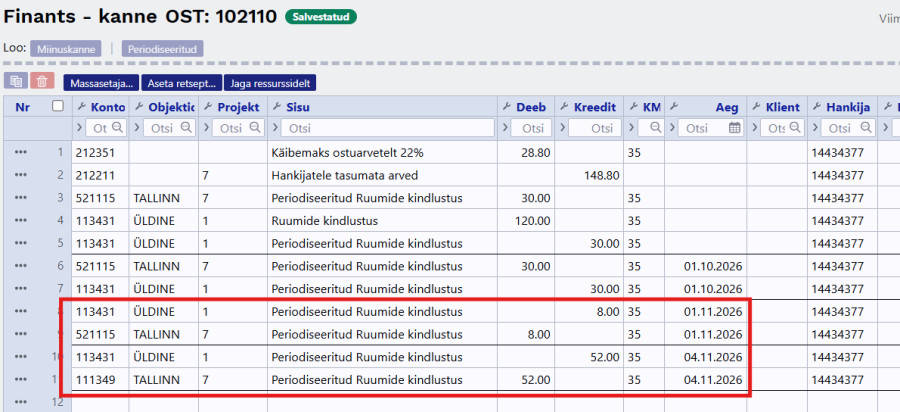Sort by the Kreedit column header

595,107
